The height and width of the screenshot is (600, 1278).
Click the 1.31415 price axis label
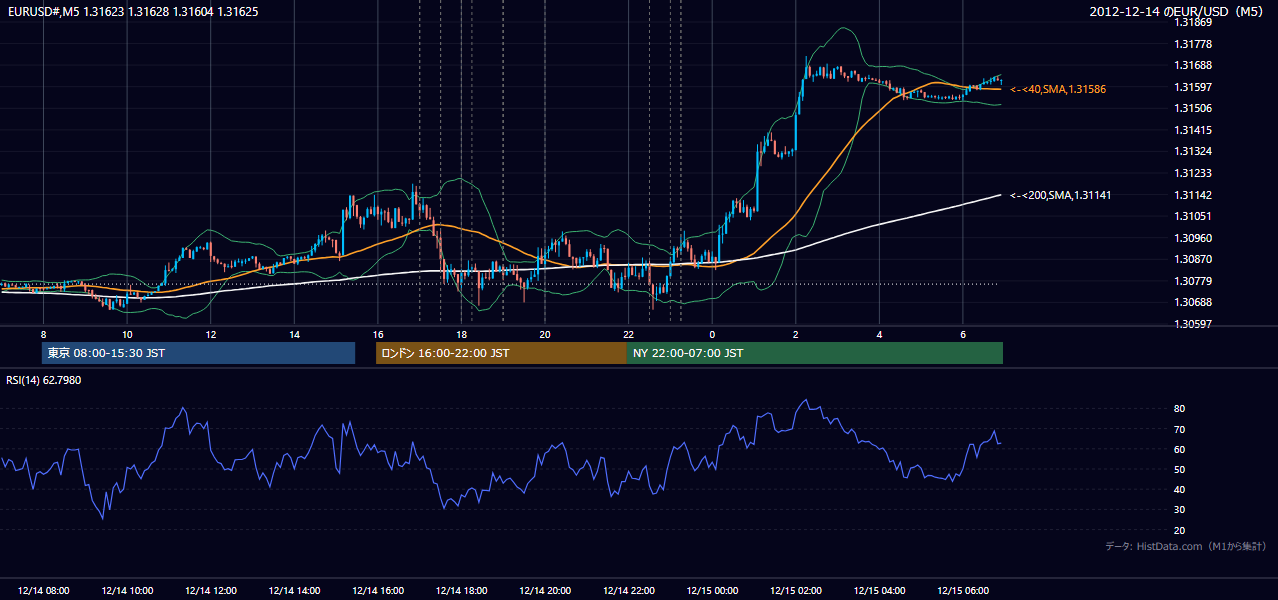pyautogui.click(x=1193, y=130)
